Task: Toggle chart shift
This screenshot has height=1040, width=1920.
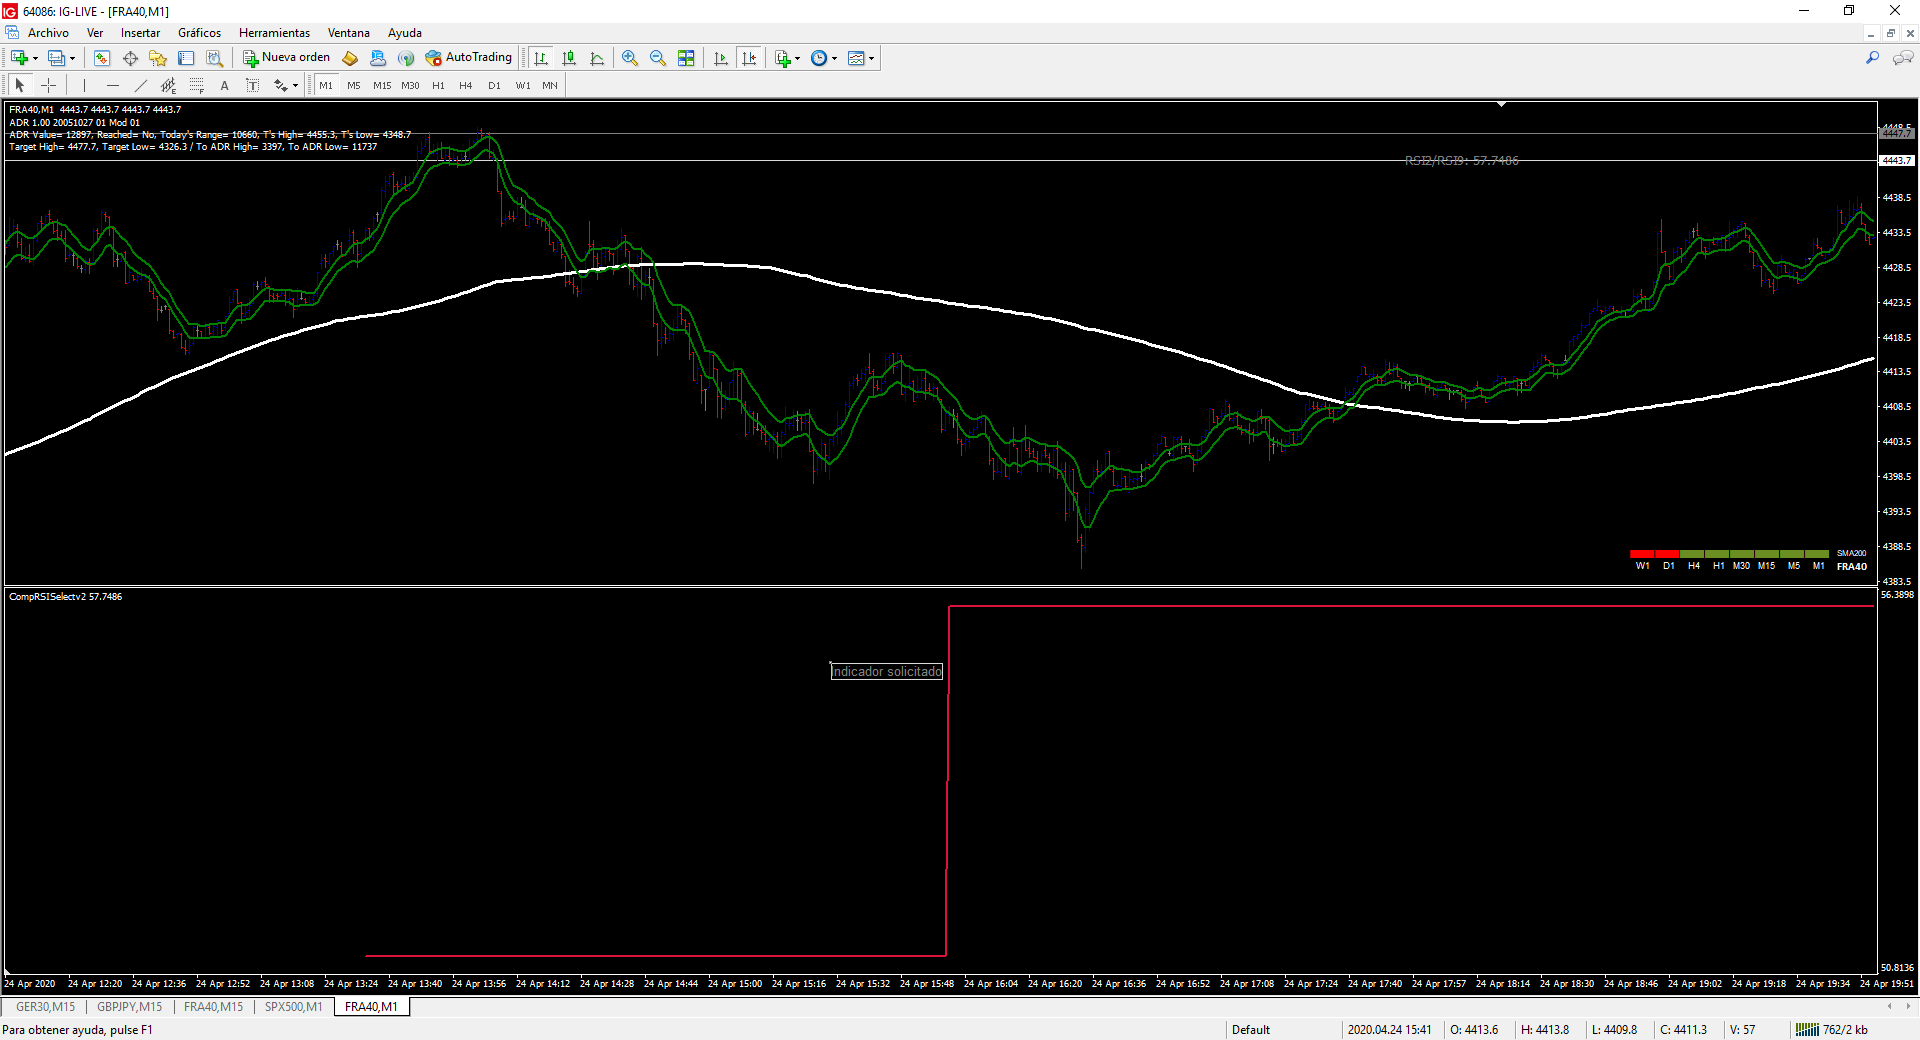Action: pos(749,58)
